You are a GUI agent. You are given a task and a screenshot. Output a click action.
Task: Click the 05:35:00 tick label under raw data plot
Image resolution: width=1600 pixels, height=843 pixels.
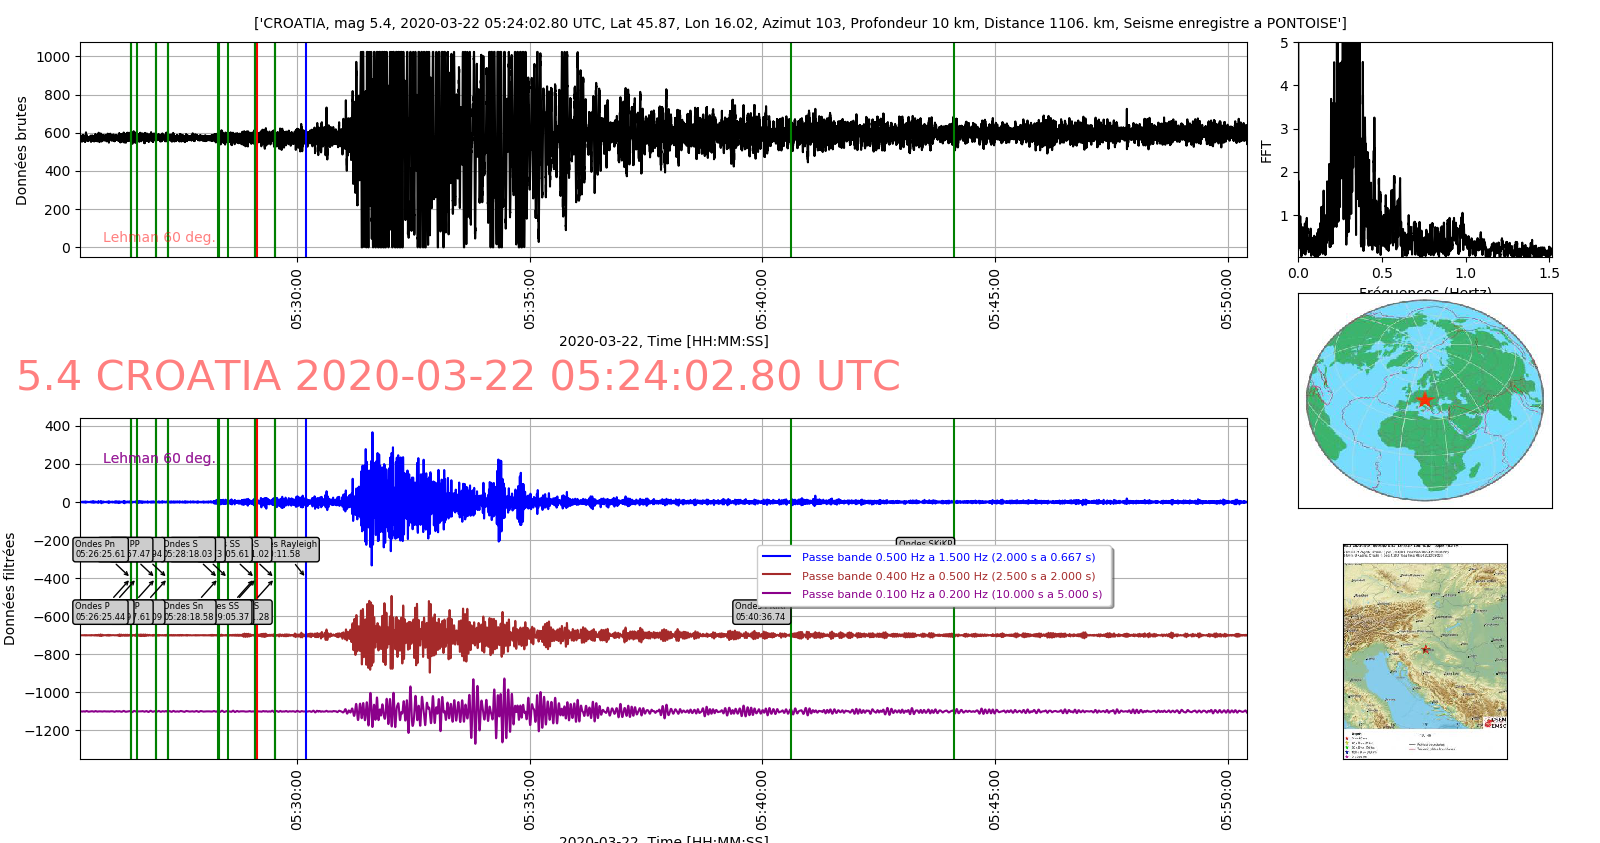[x=529, y=298]
